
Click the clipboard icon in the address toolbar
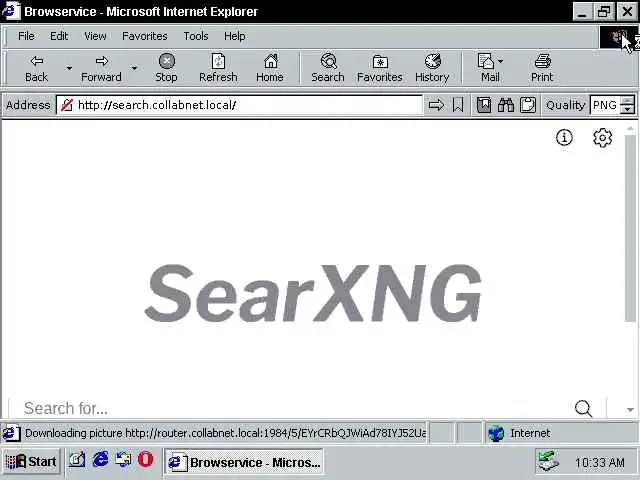(x=528, y=105)
